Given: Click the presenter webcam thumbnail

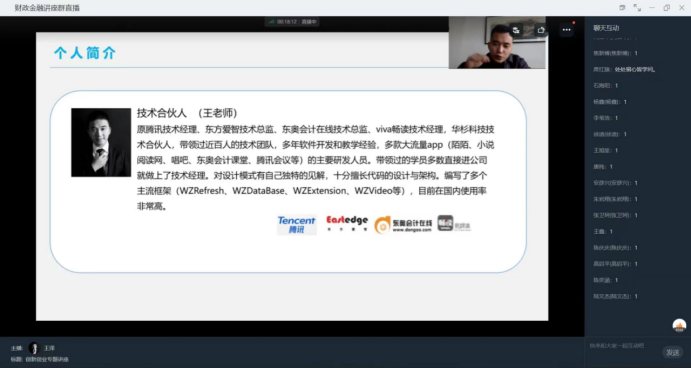Looking at the screenshot, I should click(x=497, y=43).
